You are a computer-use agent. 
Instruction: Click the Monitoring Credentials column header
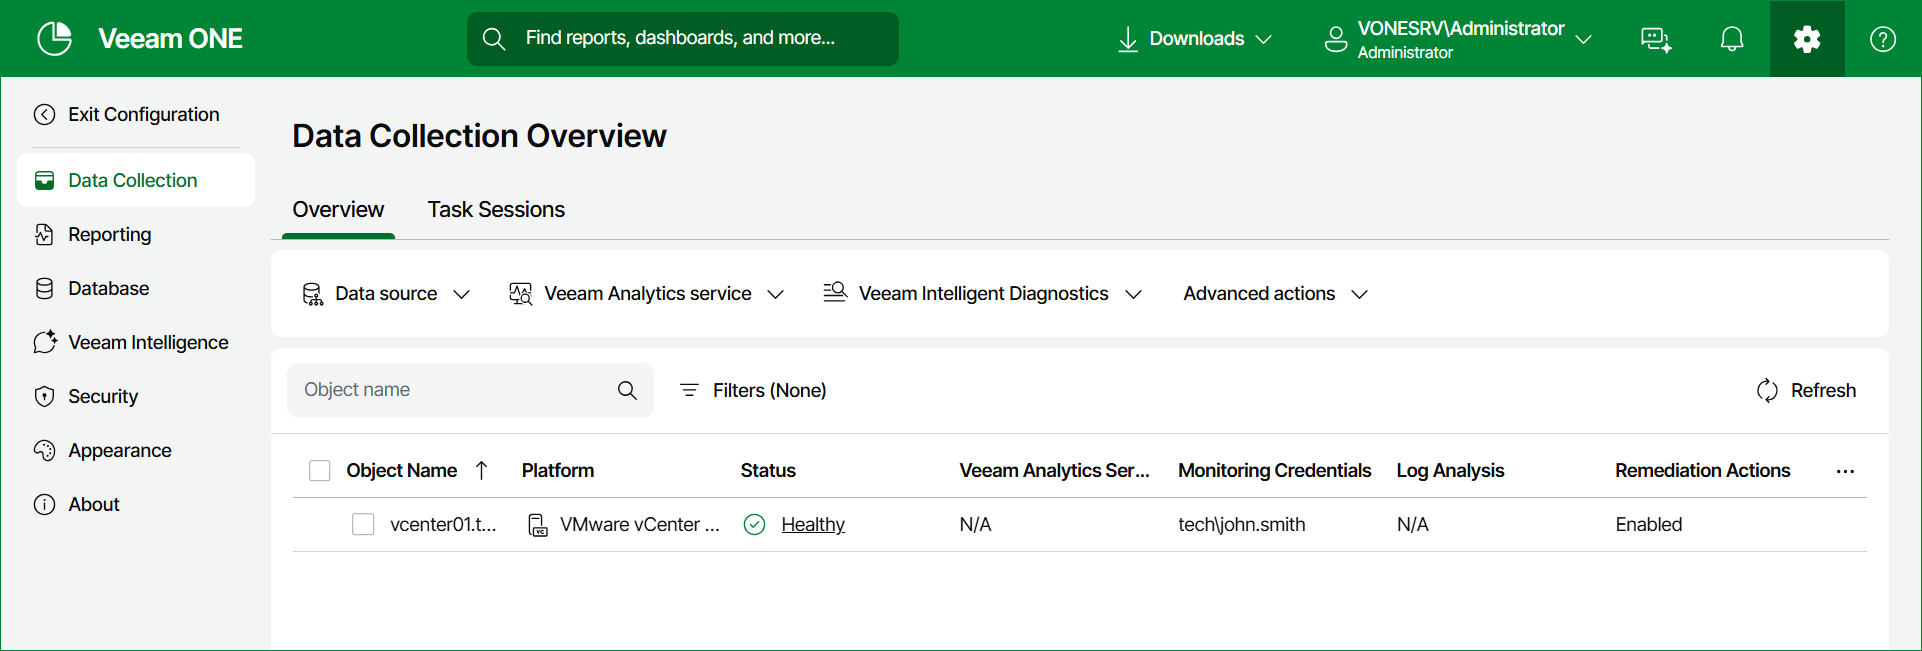coord(1274,470)
